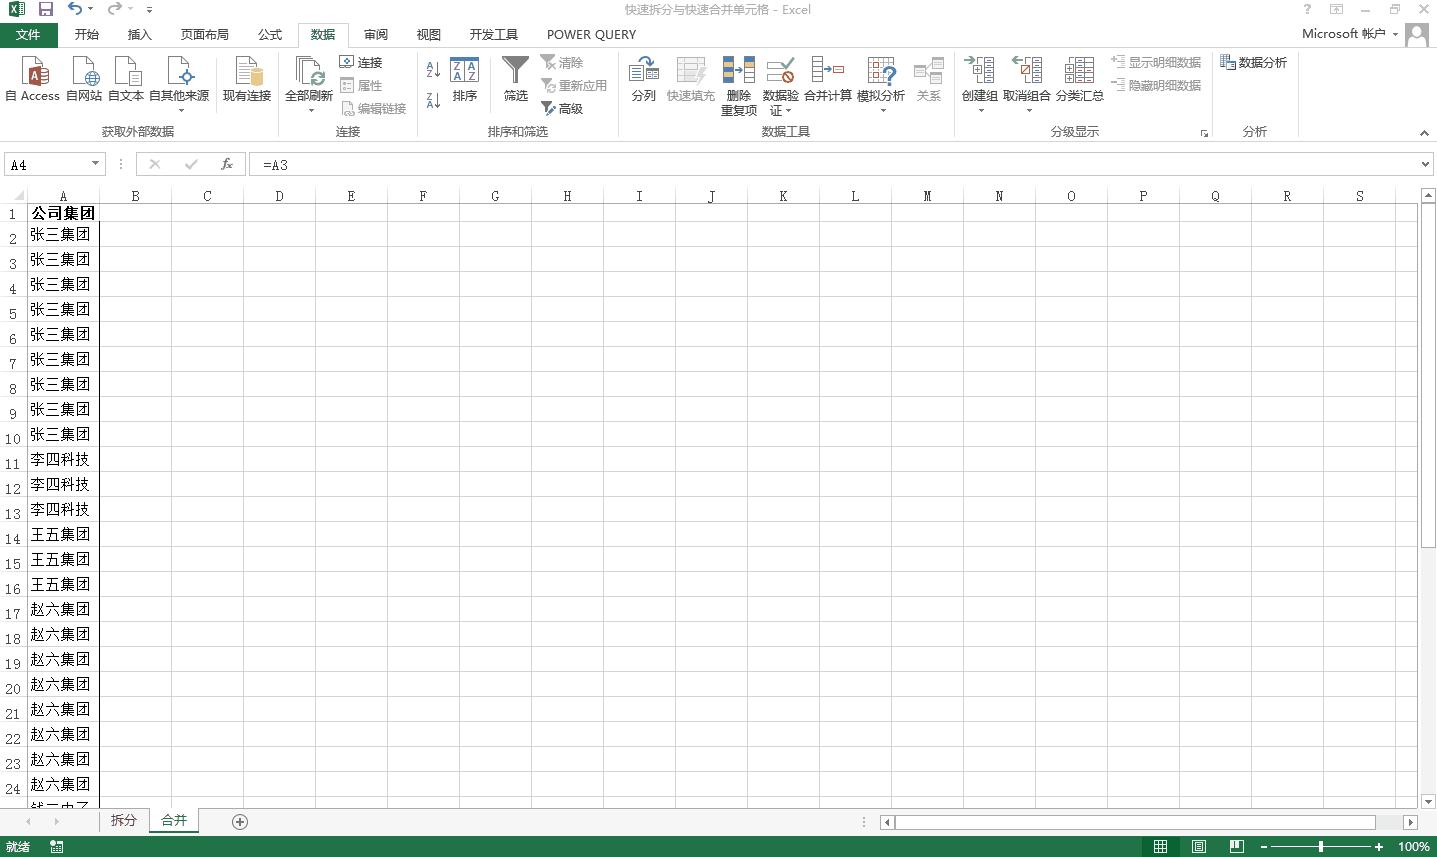Go to the POWER QUERY tab
The image size is (1437, 857).
tap(591, 34)
